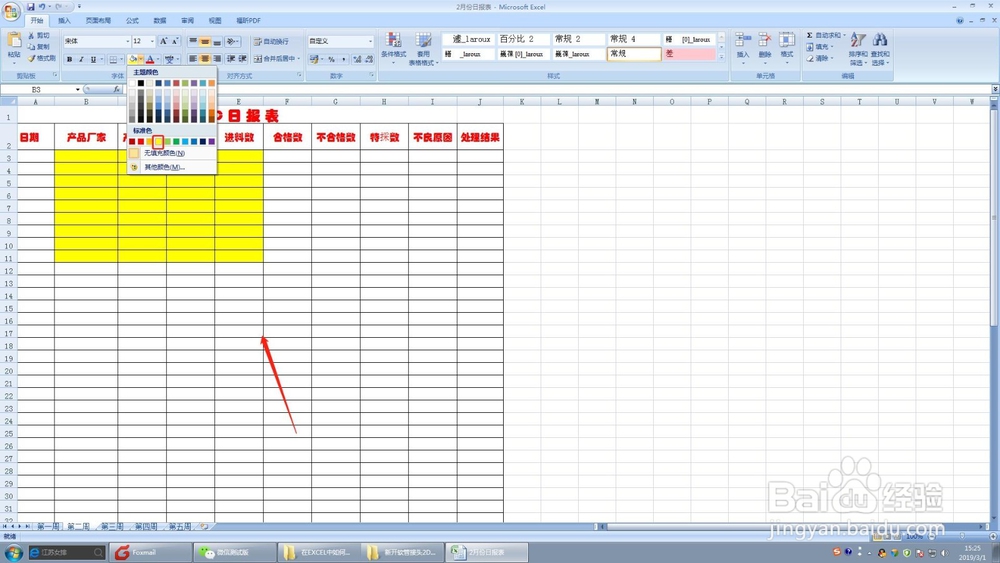
Task: Toggle middle vertical alignment
Action: point(205,41)
